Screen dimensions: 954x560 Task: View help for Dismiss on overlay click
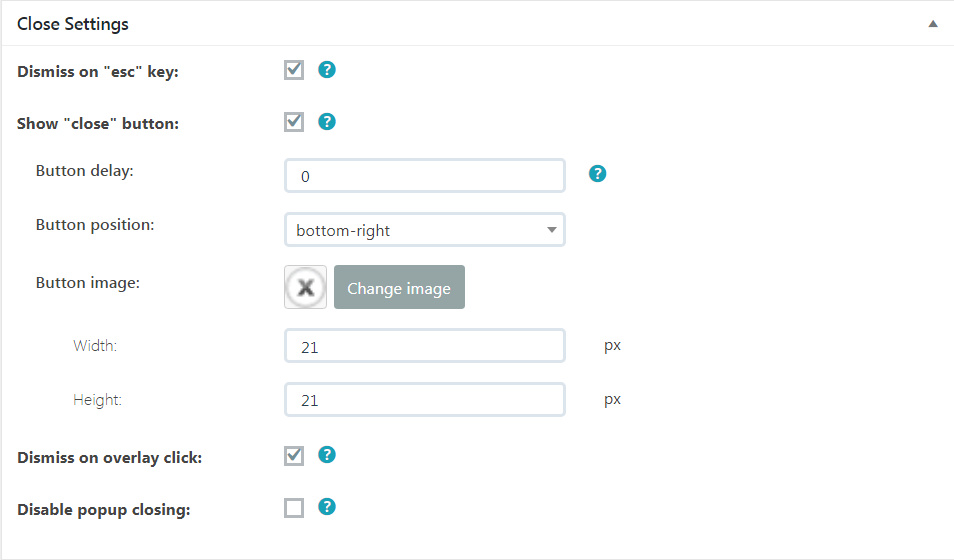pos(327,455)
